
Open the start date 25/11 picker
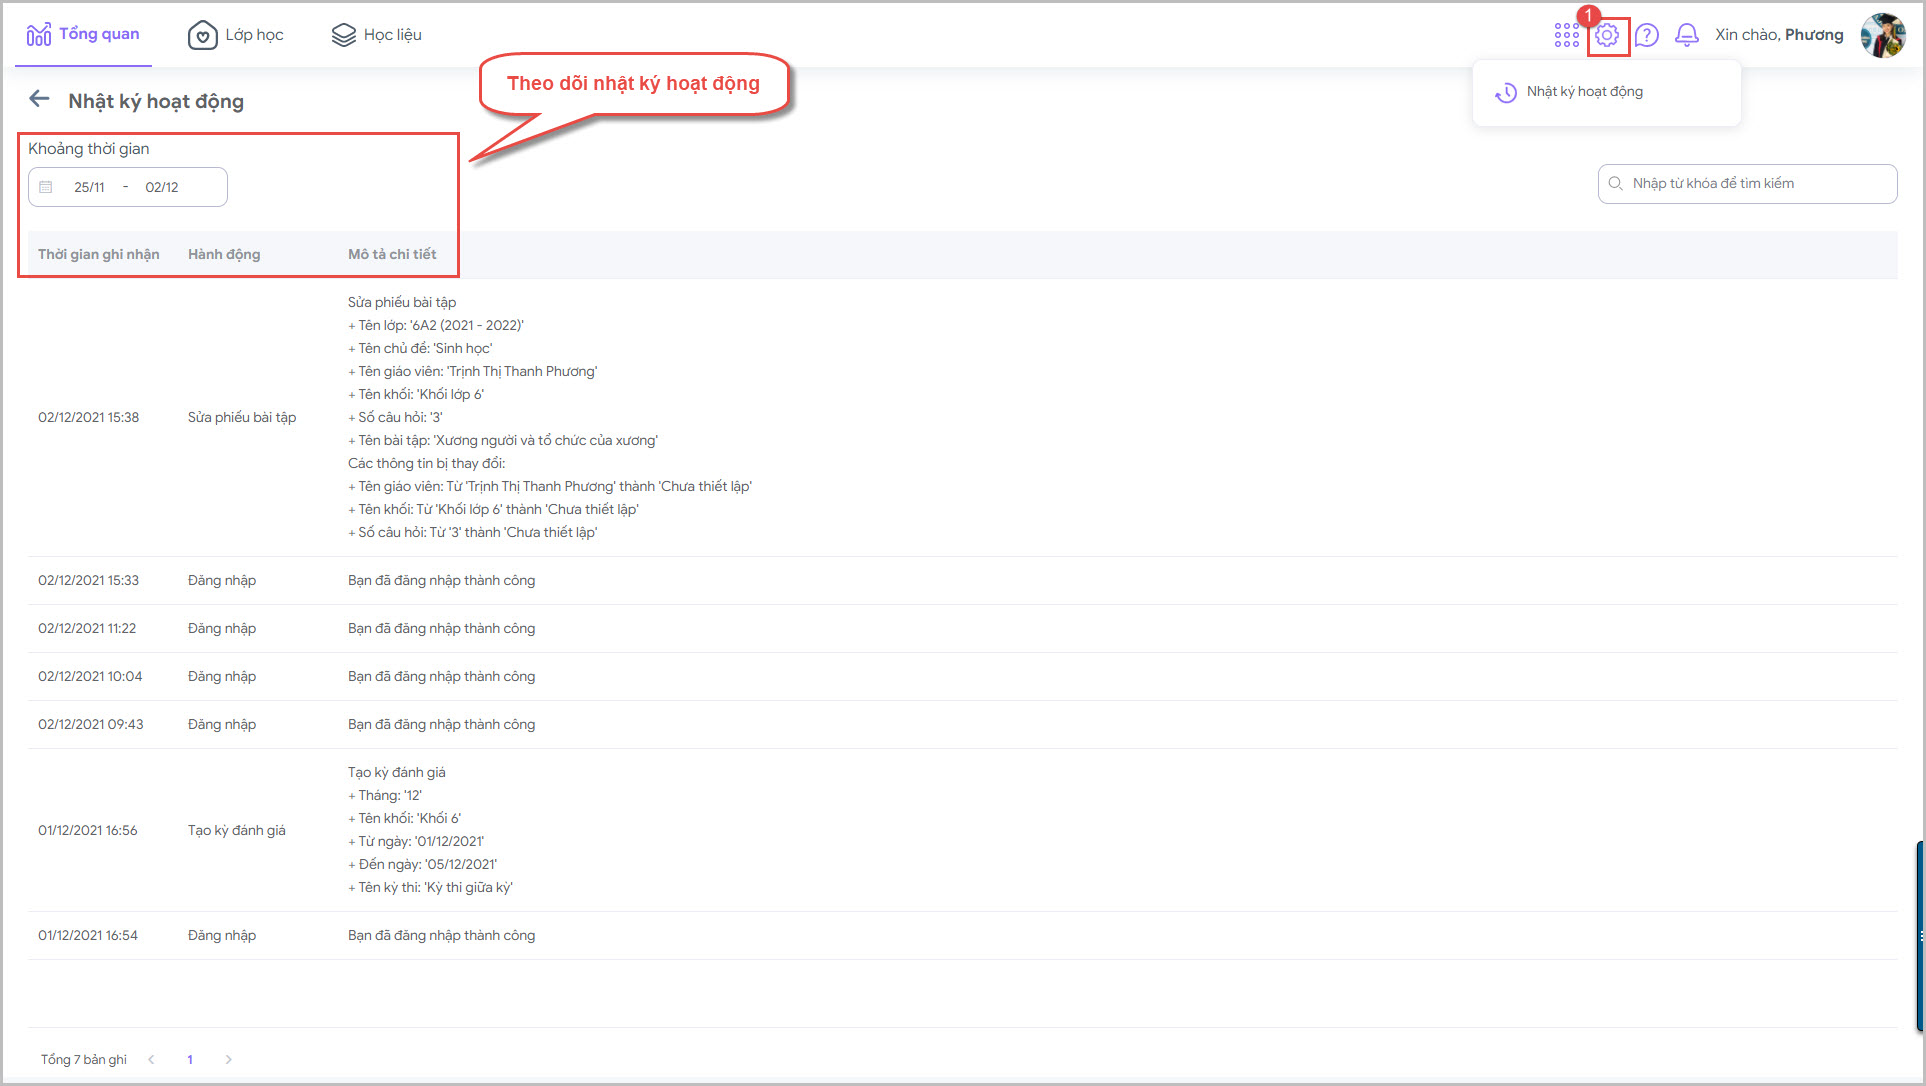pos(89,187)
